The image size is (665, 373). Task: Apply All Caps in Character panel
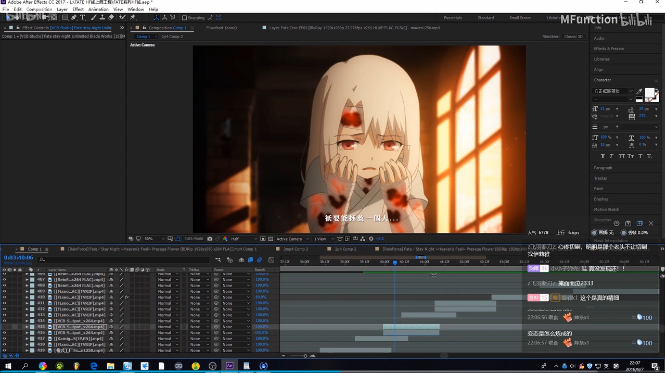tap(621, 156)
